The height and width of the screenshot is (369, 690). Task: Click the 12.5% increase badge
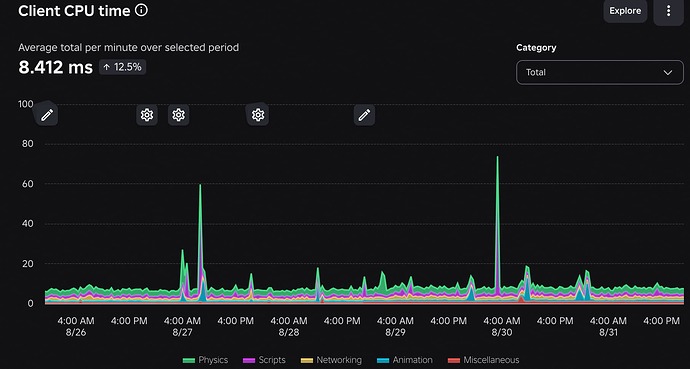pyautogui.click(x=122, y=67)
